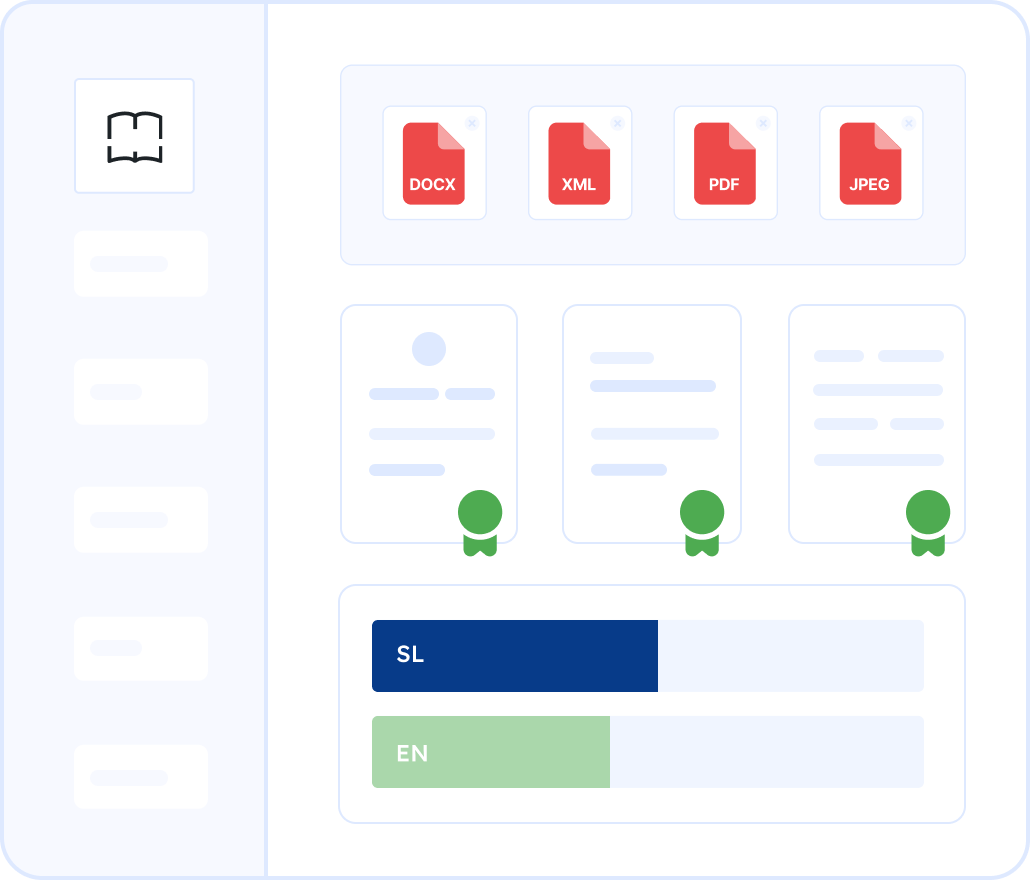Click the green certification badge on middle document

pyautogui.click(x=702, y=522)
